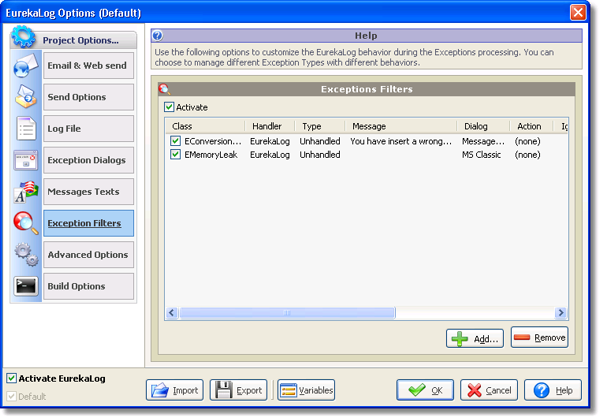Click the horizontal scrollbar thumb
The height and width of the screenshot is (418, 600).
click(287, 312)
